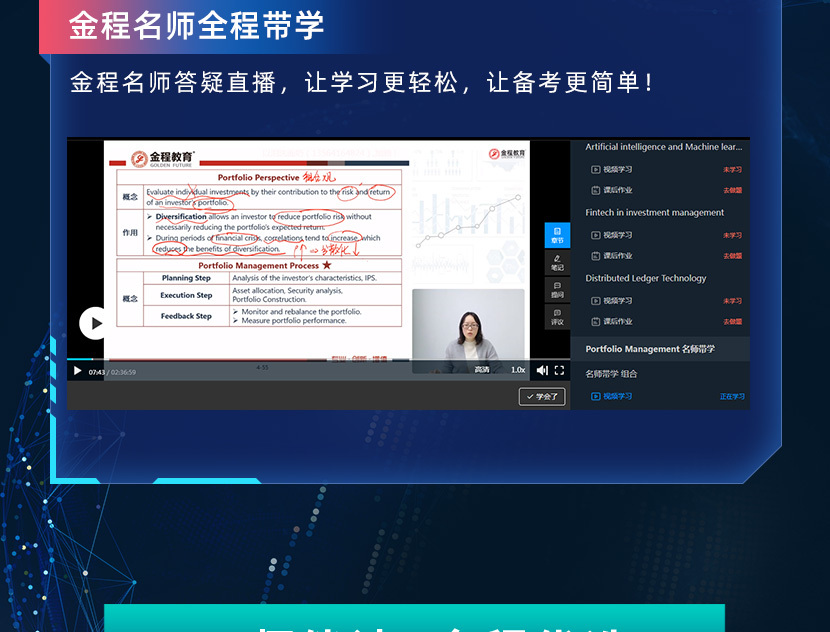This screenshot has height=632, width=830.
Task: Open 视频学习 under Fintech in investment management
Action: point(612,235)
